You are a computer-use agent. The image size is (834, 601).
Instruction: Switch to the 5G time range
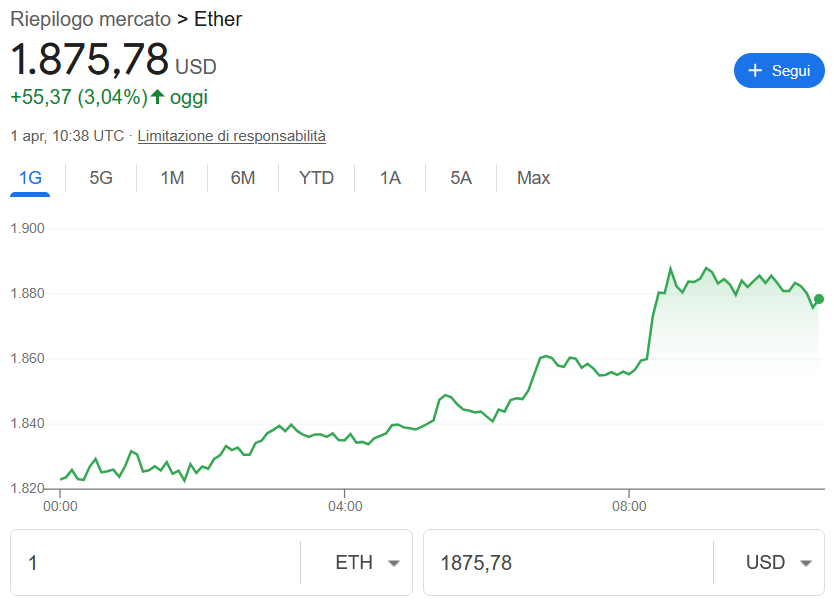pyautogui.click(x=101, y=178)
